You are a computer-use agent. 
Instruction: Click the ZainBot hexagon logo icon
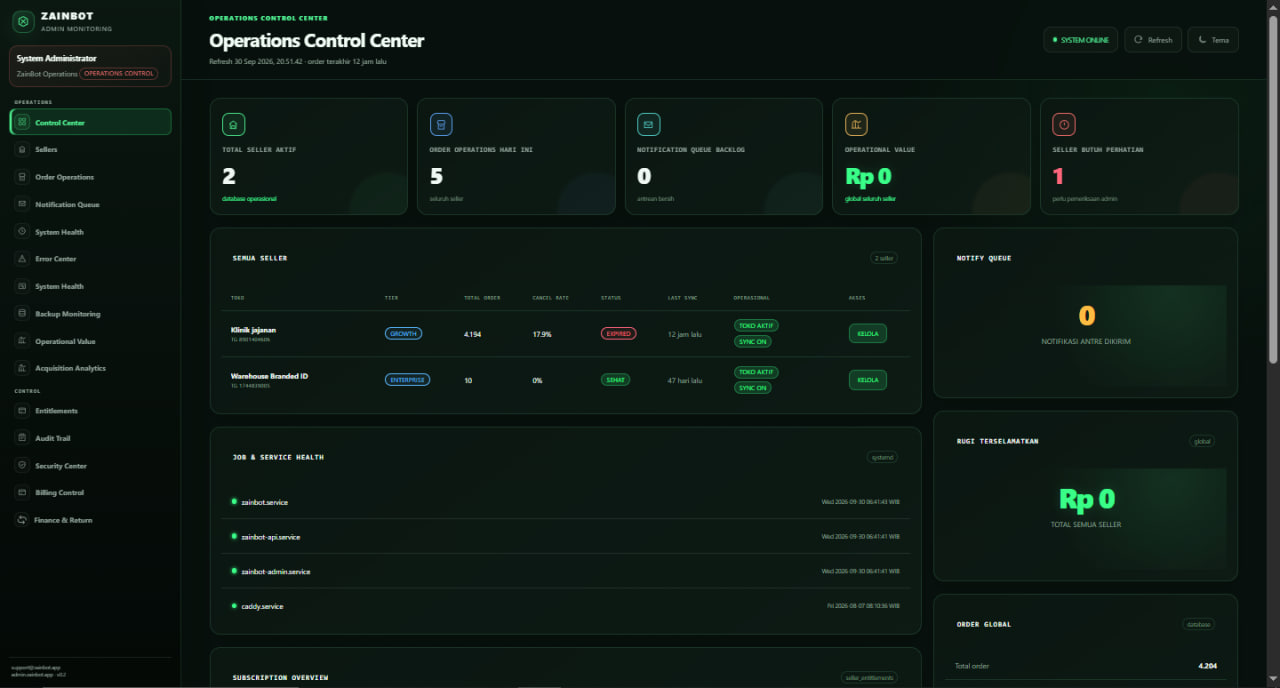(23, 21)
